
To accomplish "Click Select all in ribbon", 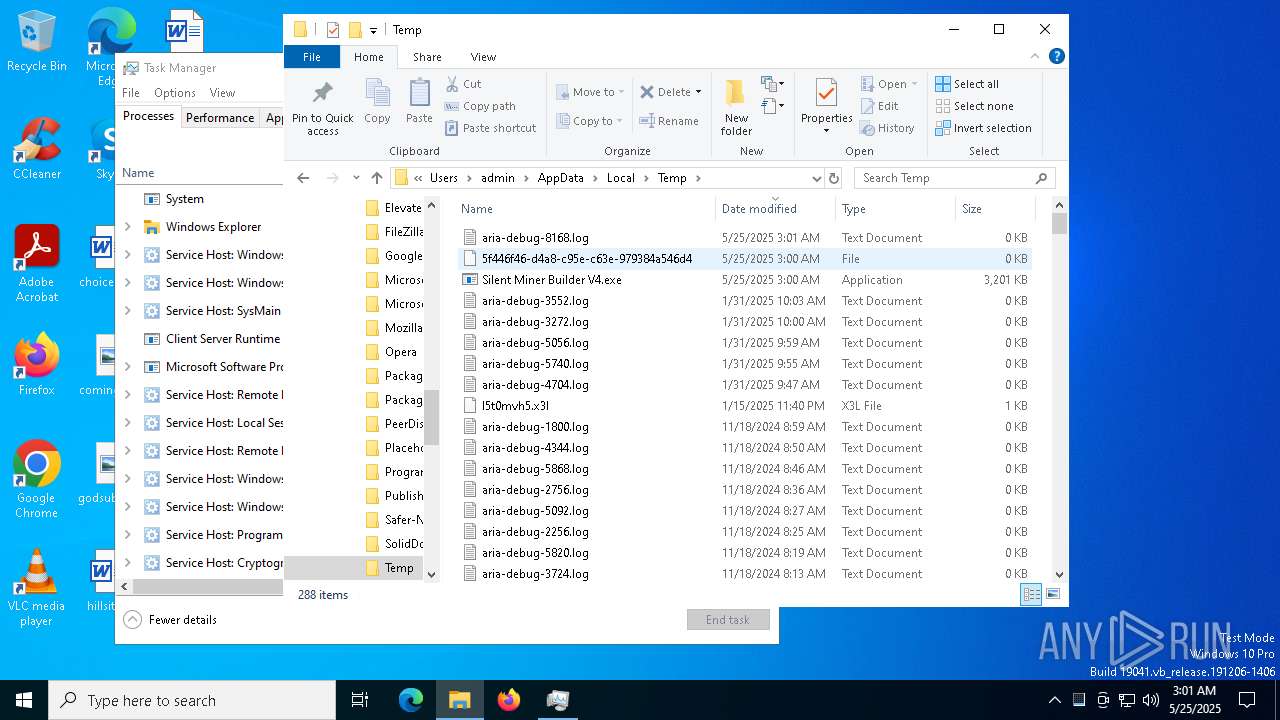I will (967, 84).
